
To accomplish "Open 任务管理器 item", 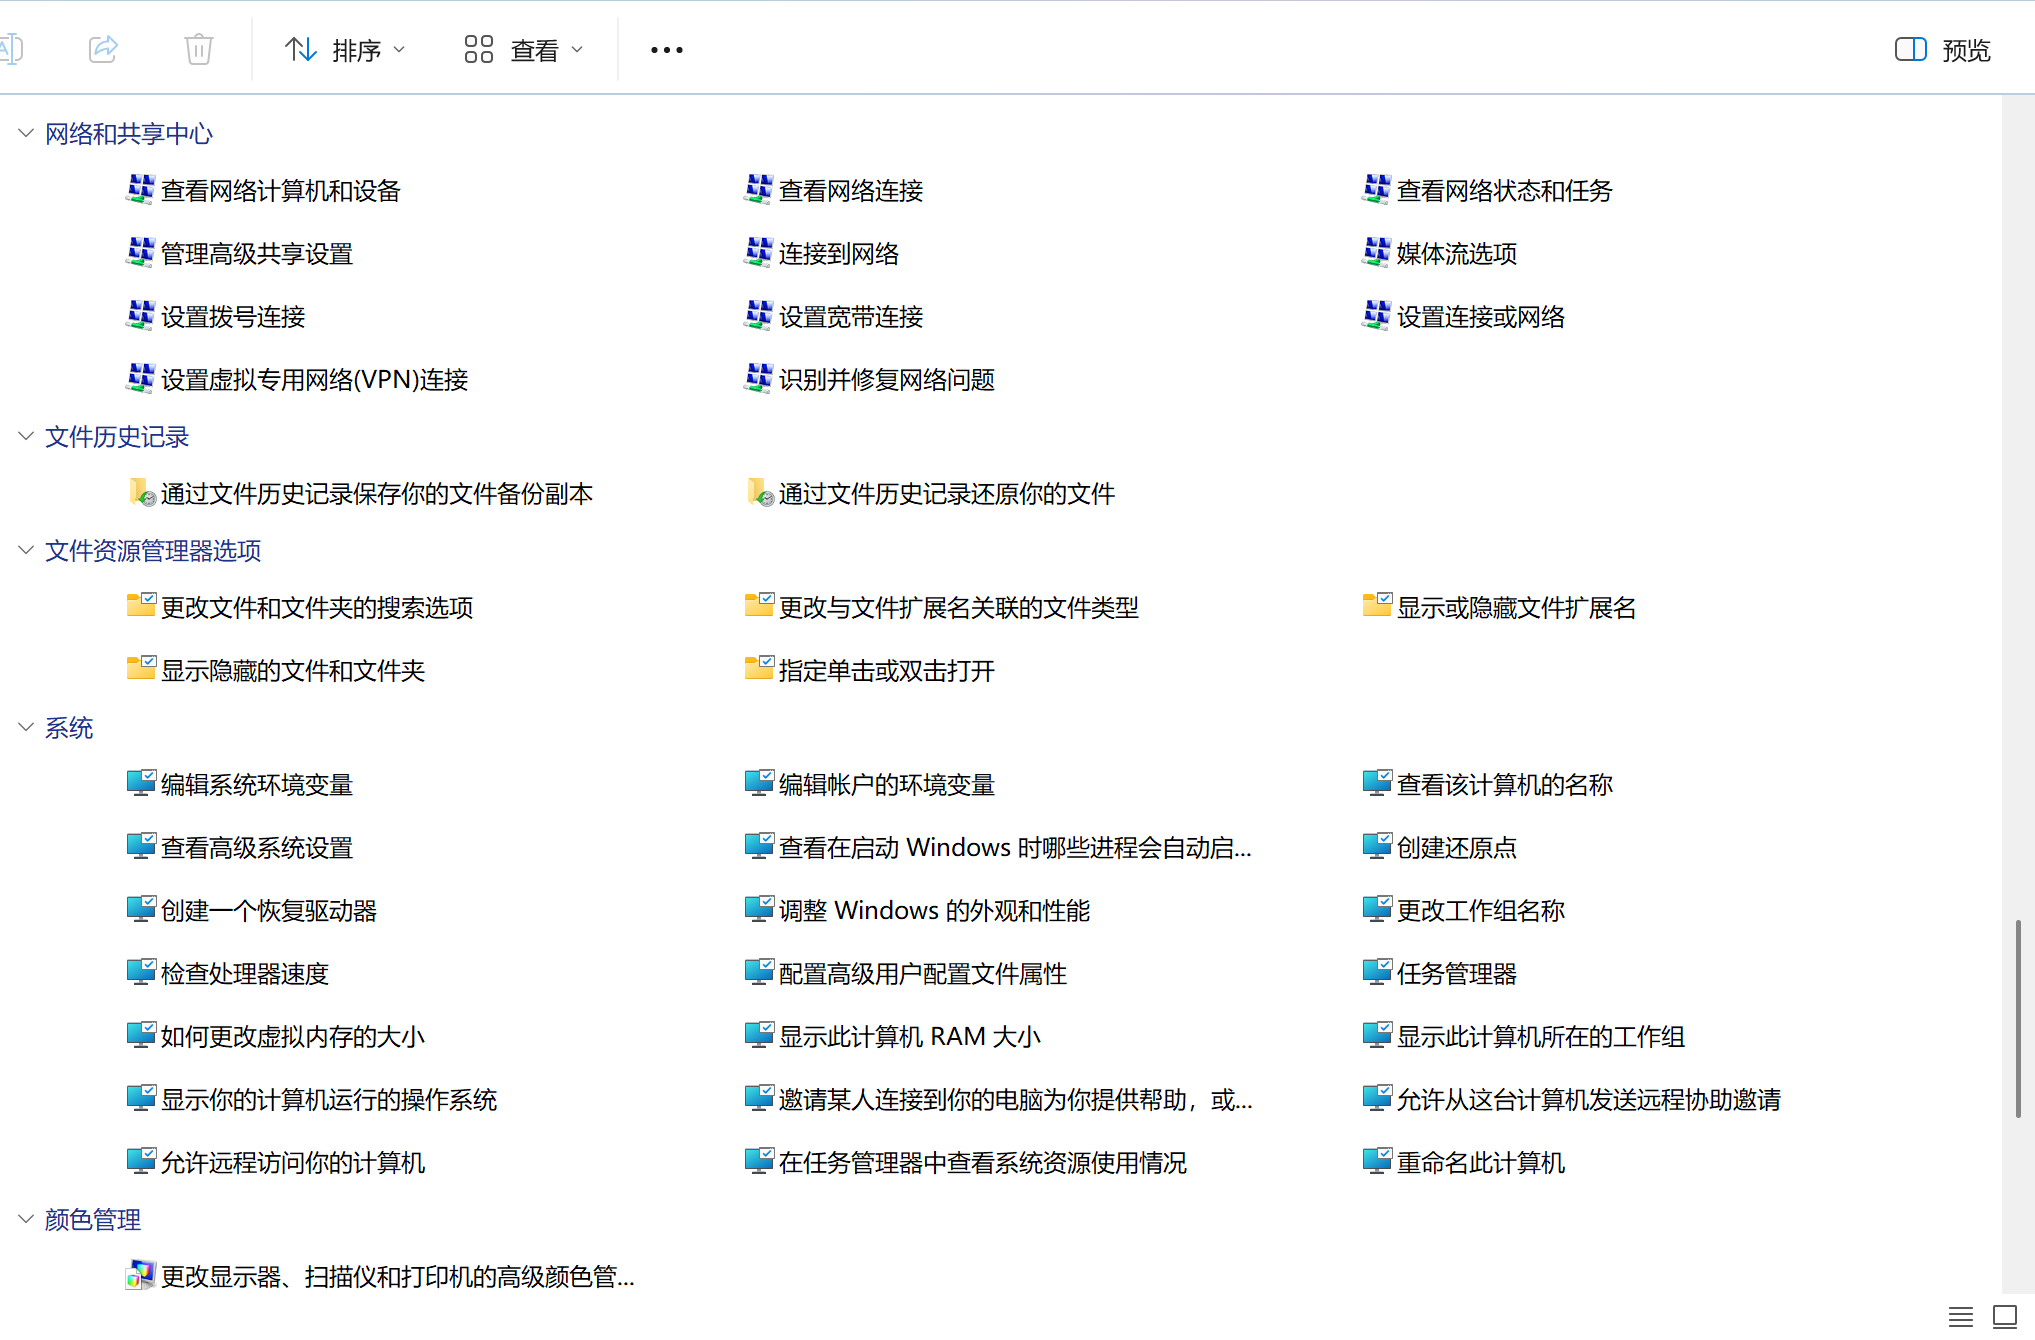I will [x=1456, y=973].
